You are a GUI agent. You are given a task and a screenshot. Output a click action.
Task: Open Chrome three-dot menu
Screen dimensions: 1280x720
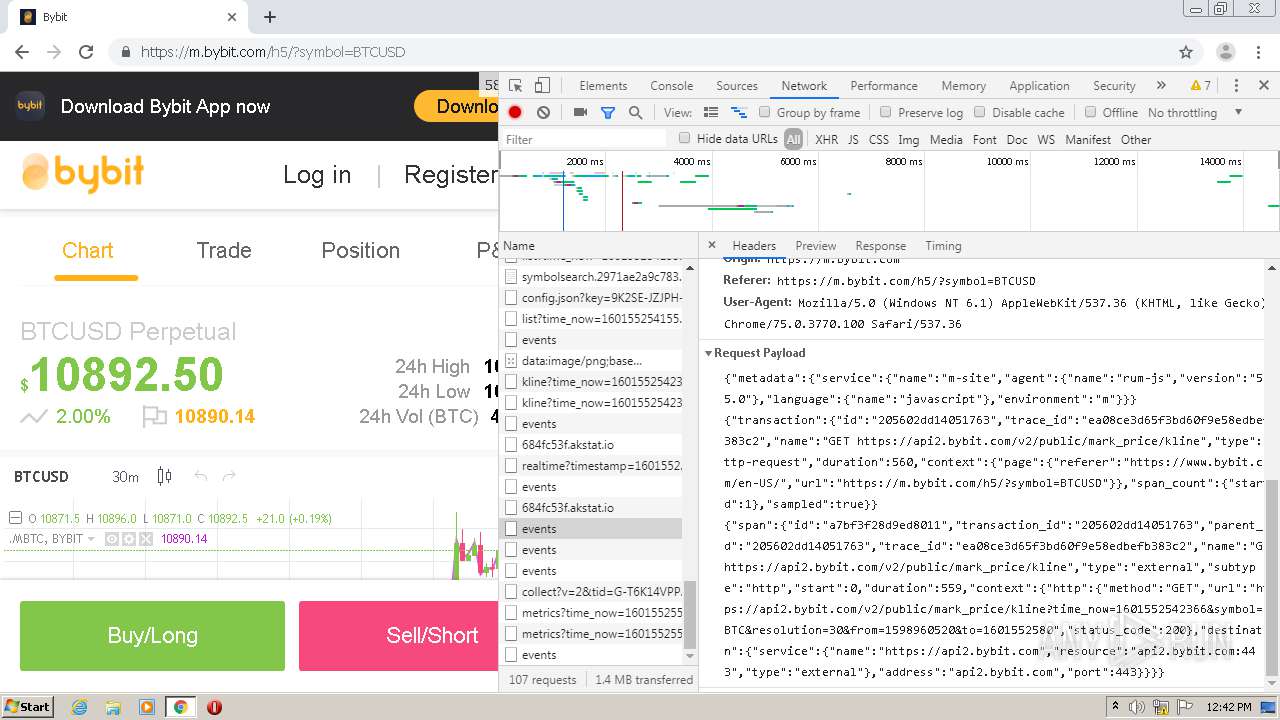tap(1259, 52)
